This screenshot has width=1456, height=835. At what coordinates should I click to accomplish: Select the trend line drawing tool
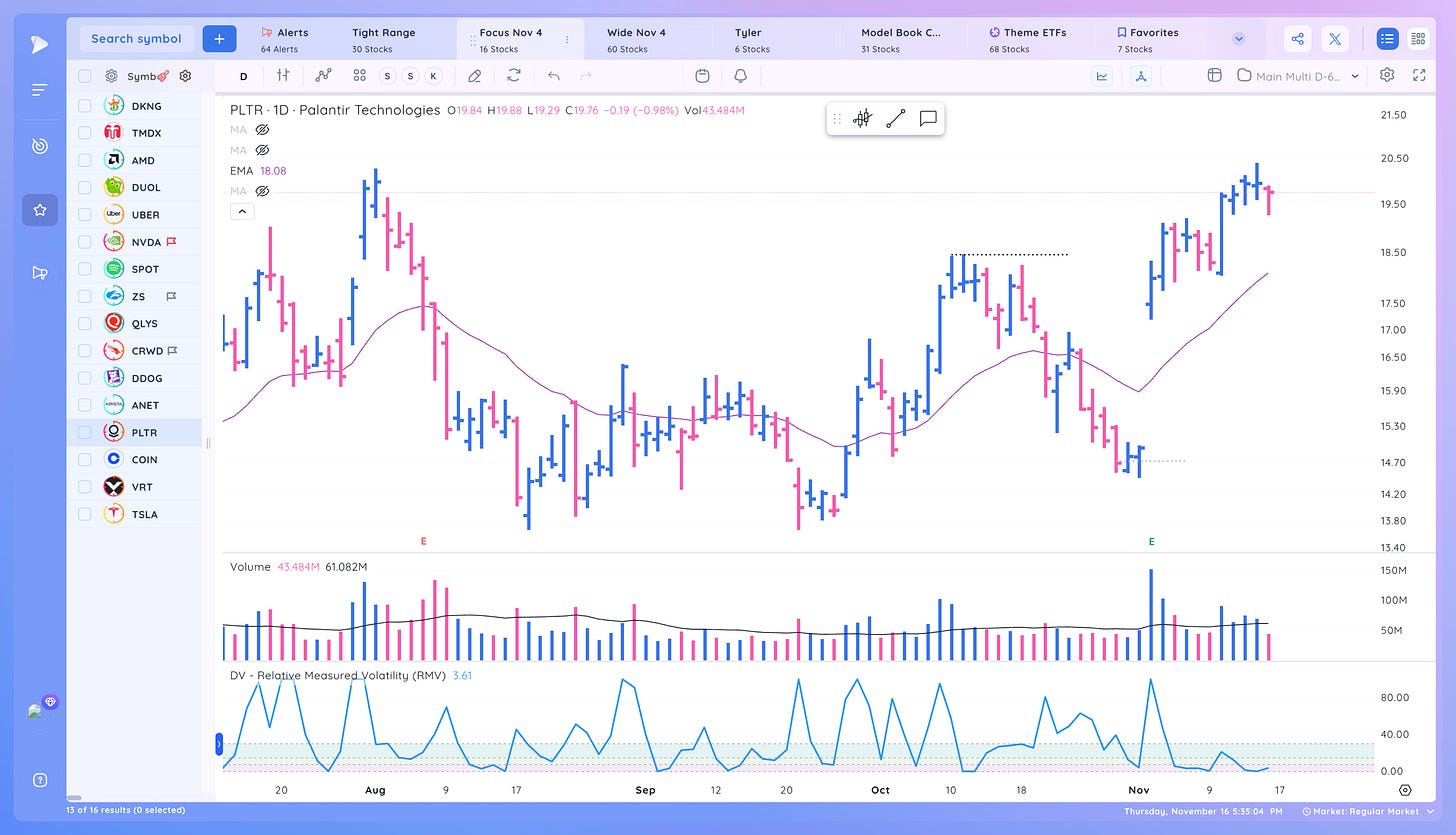pos(895,119)
